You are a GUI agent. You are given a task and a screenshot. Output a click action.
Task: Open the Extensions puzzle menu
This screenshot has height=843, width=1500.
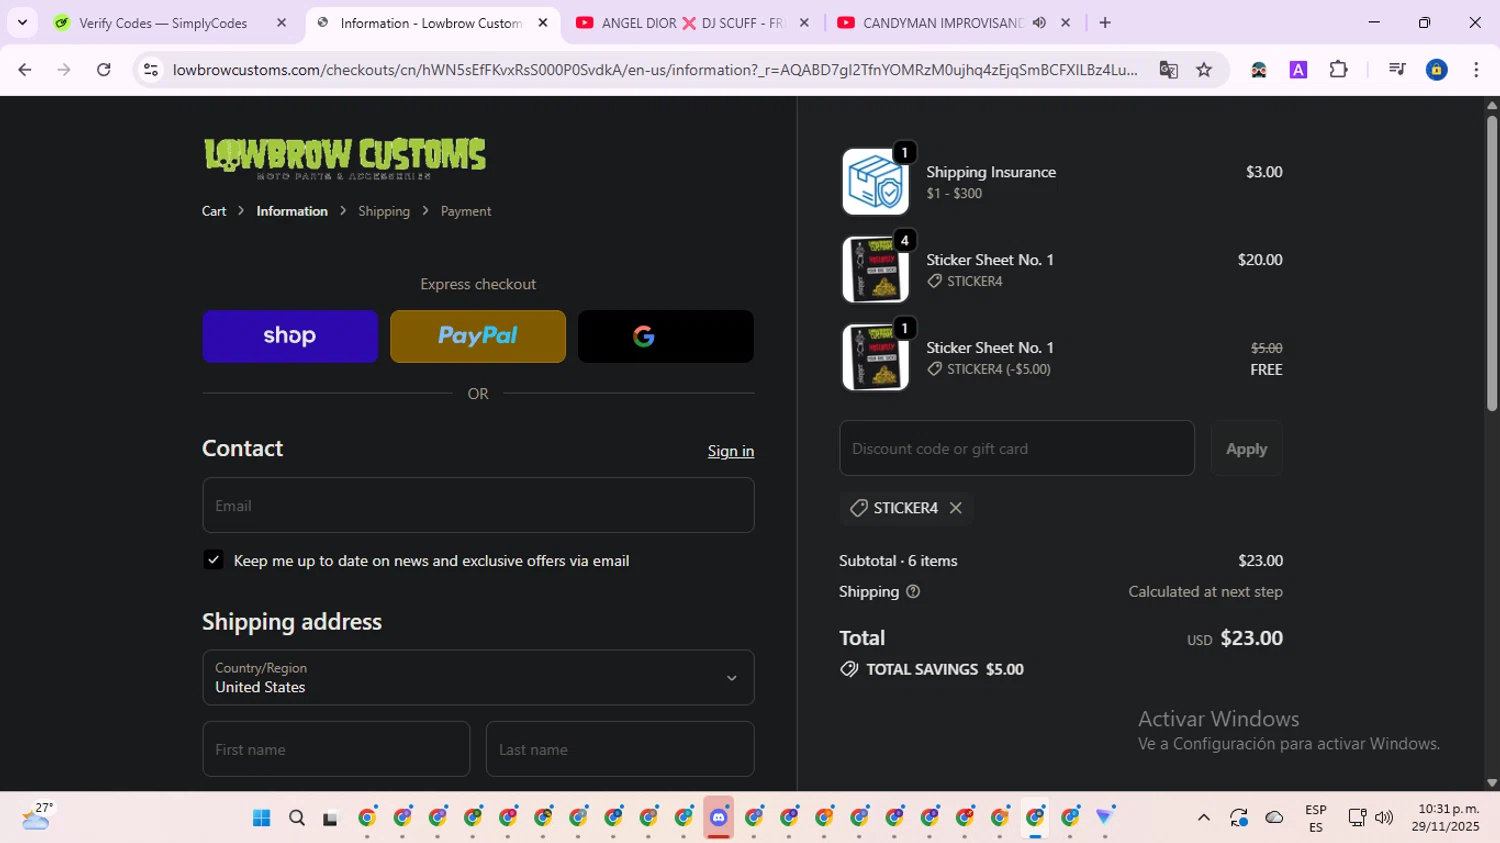point(1338,70)
